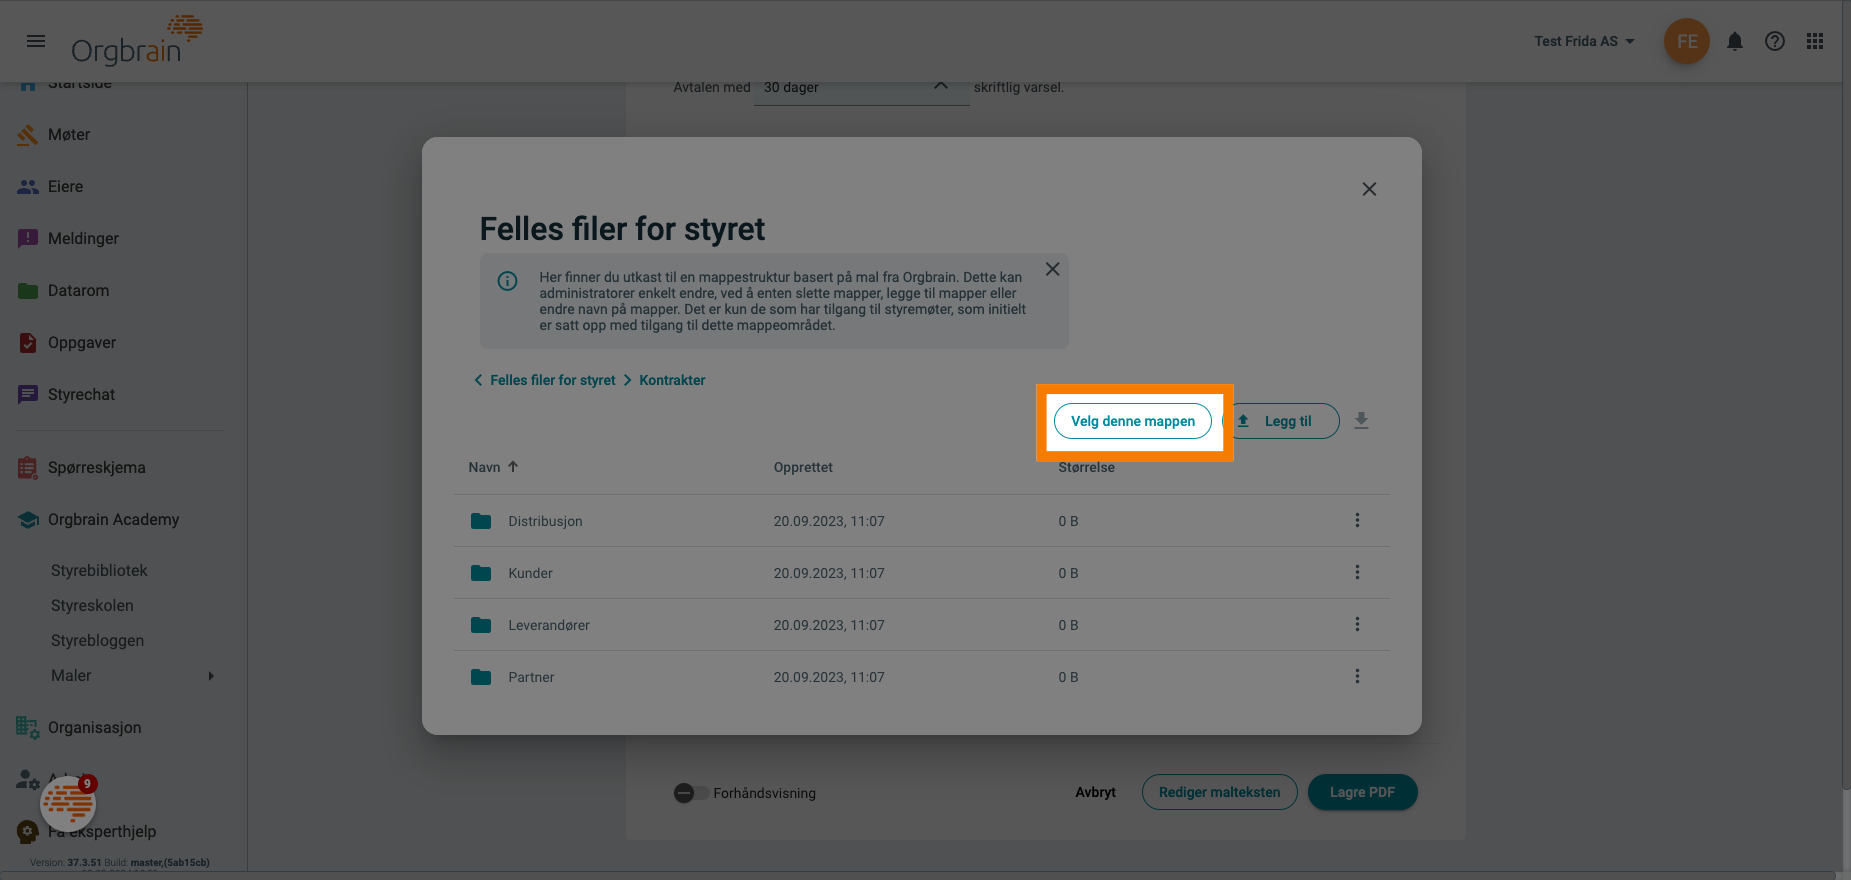Click the hamburger menu icon

[x=36, y=41]
